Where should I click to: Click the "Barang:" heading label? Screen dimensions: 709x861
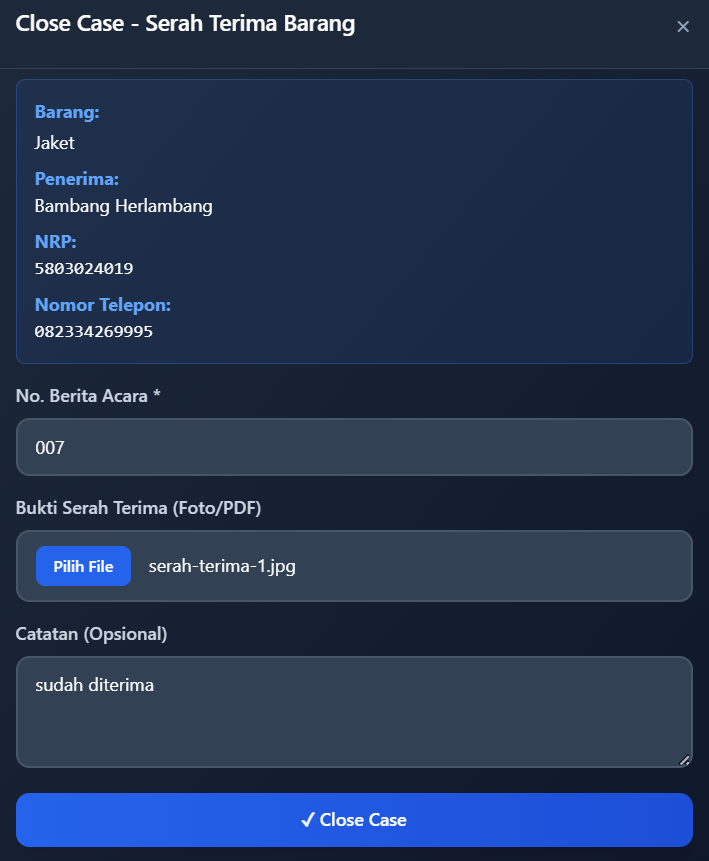[x=67, y=112]
